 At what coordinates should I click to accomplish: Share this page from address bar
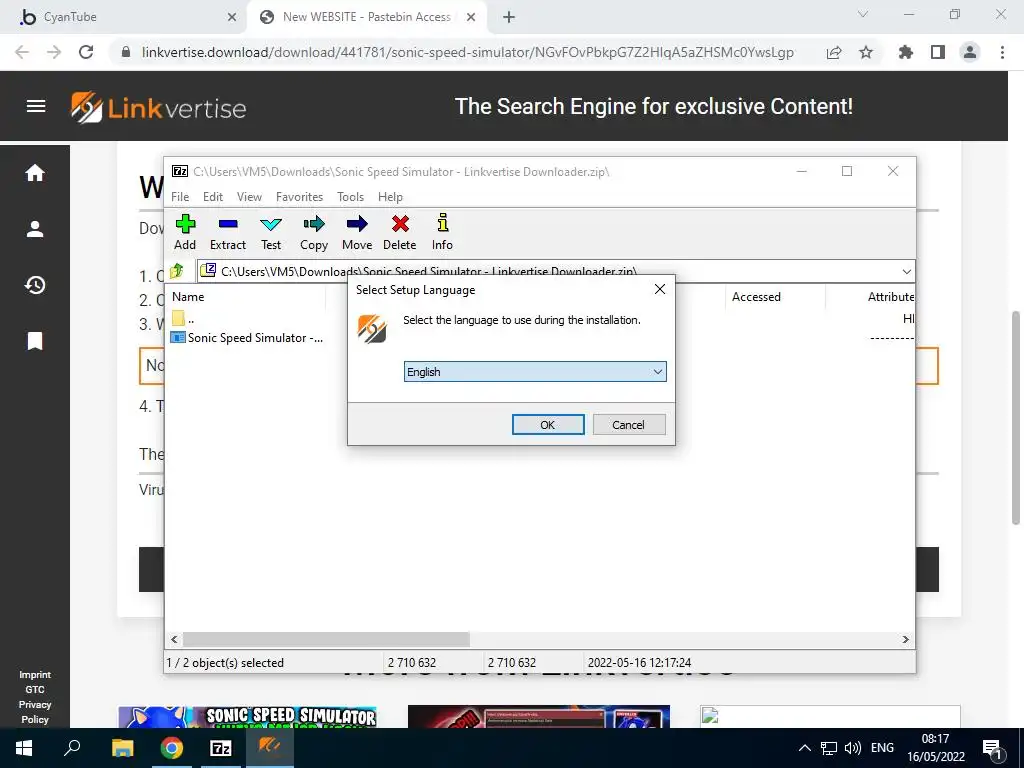pos(834,52)
